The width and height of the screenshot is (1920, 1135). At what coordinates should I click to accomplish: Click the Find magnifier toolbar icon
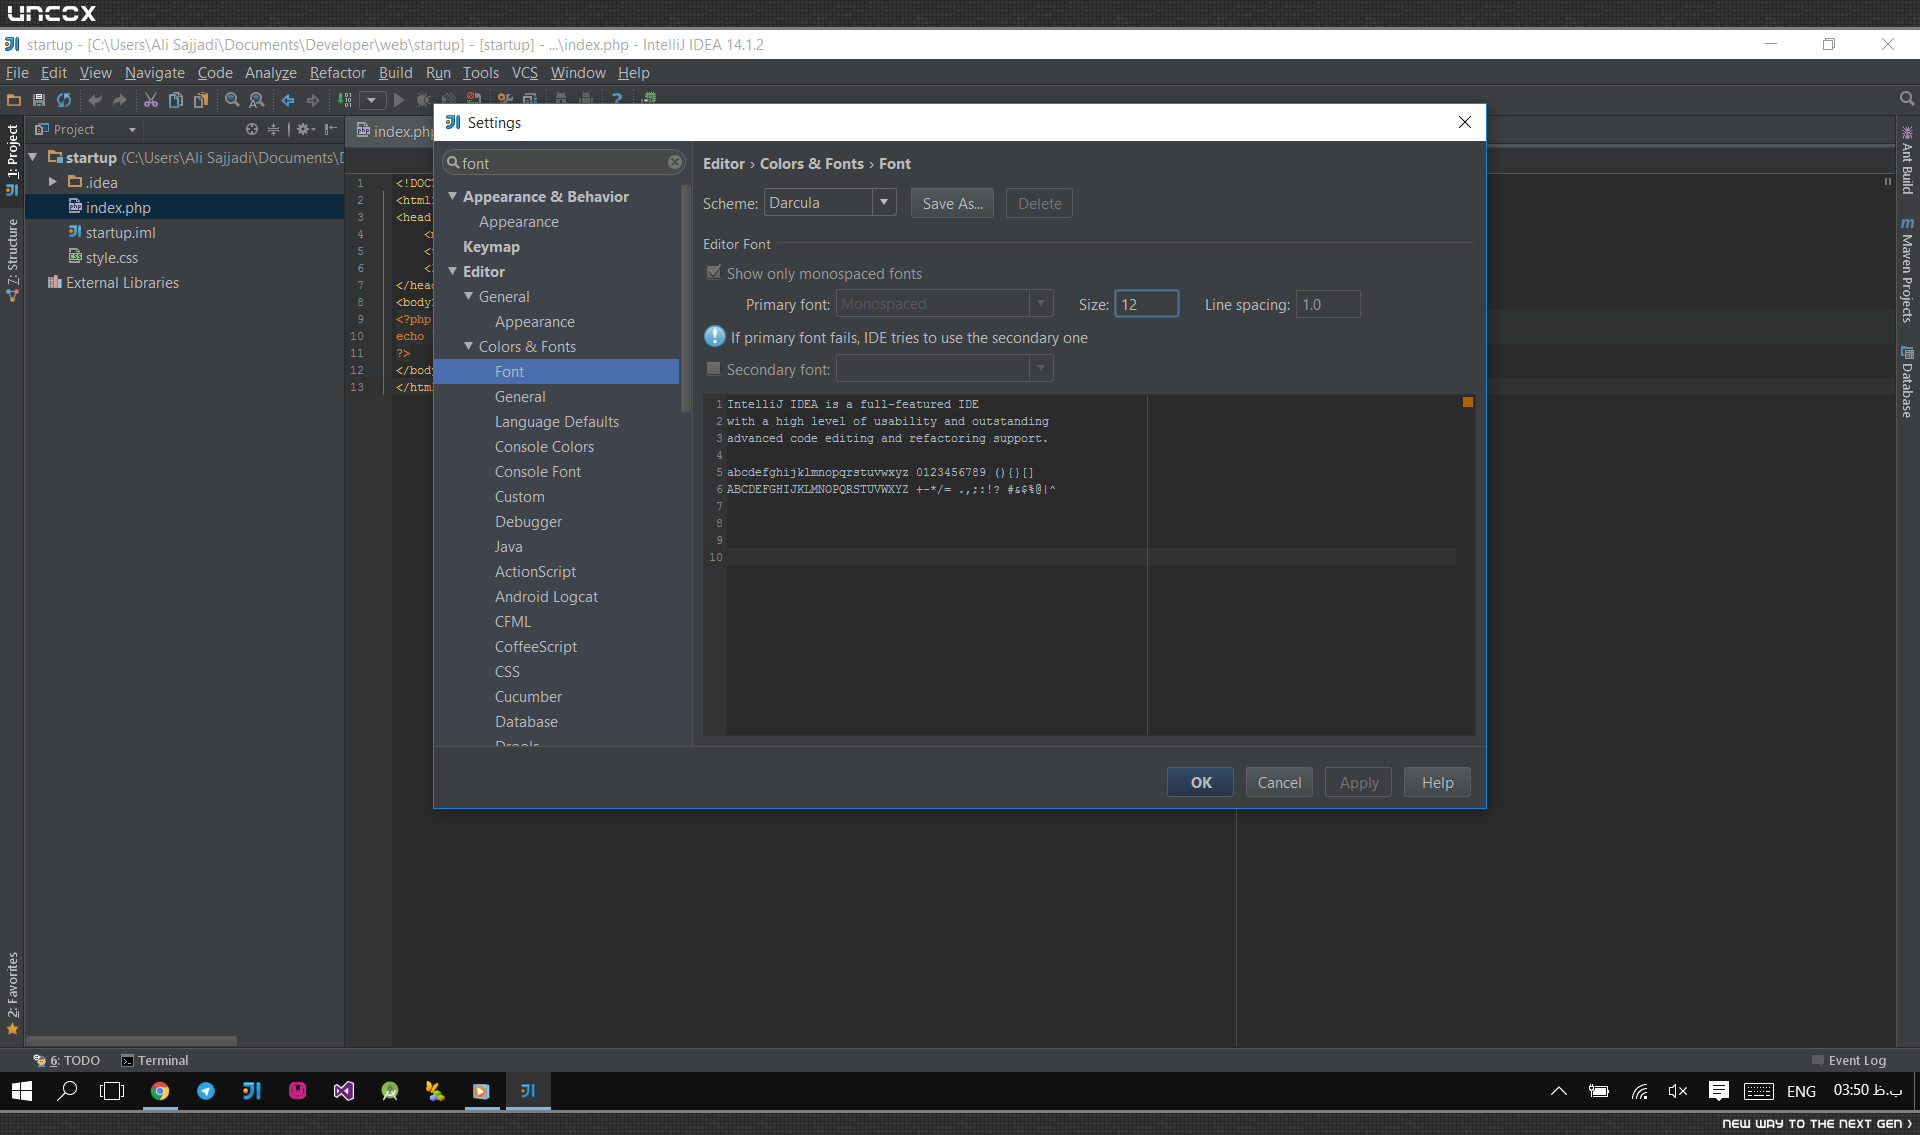232,100
